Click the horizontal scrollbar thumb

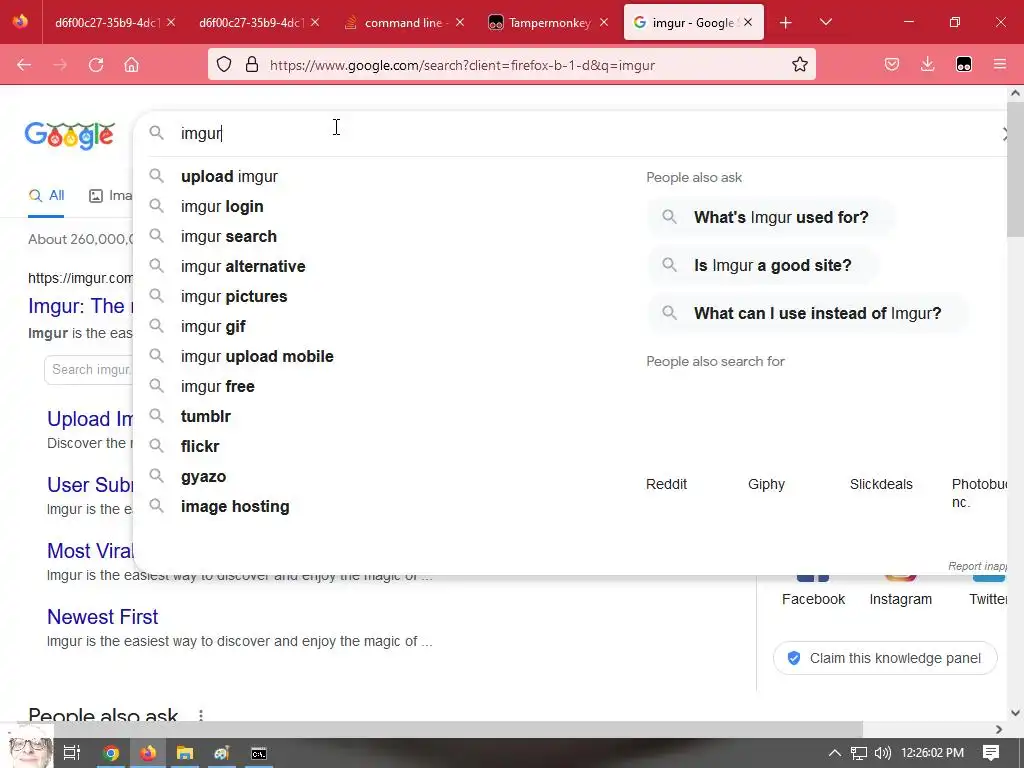(x=458, y=729)
